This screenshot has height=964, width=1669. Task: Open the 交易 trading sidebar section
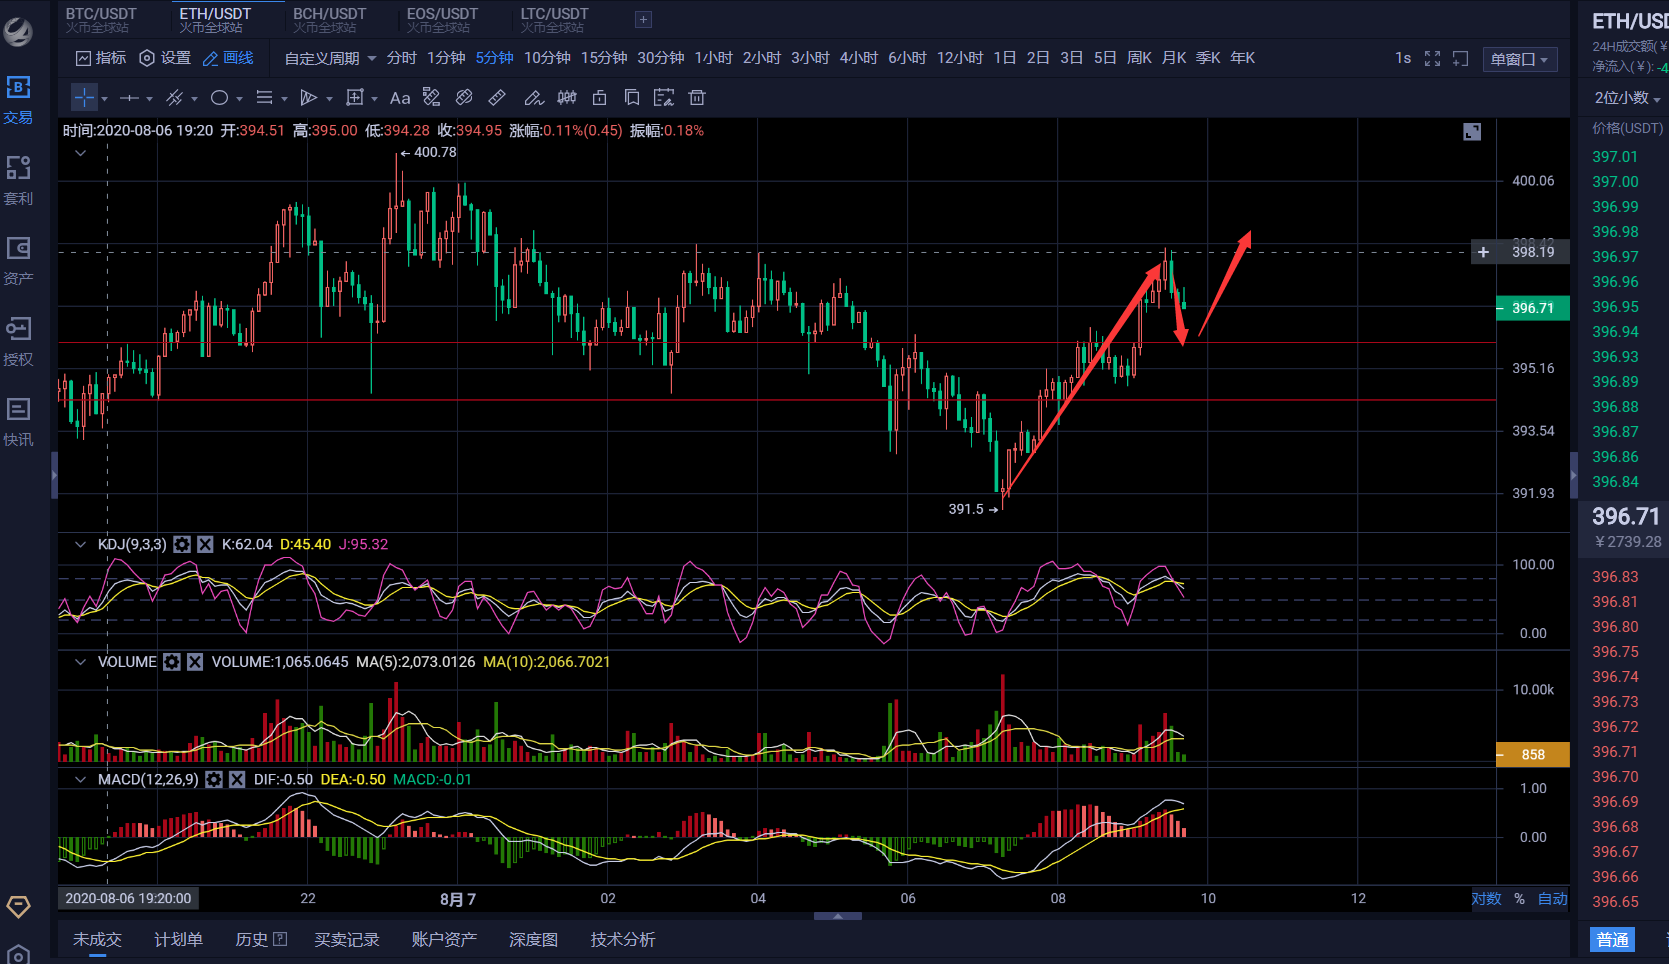18,100
